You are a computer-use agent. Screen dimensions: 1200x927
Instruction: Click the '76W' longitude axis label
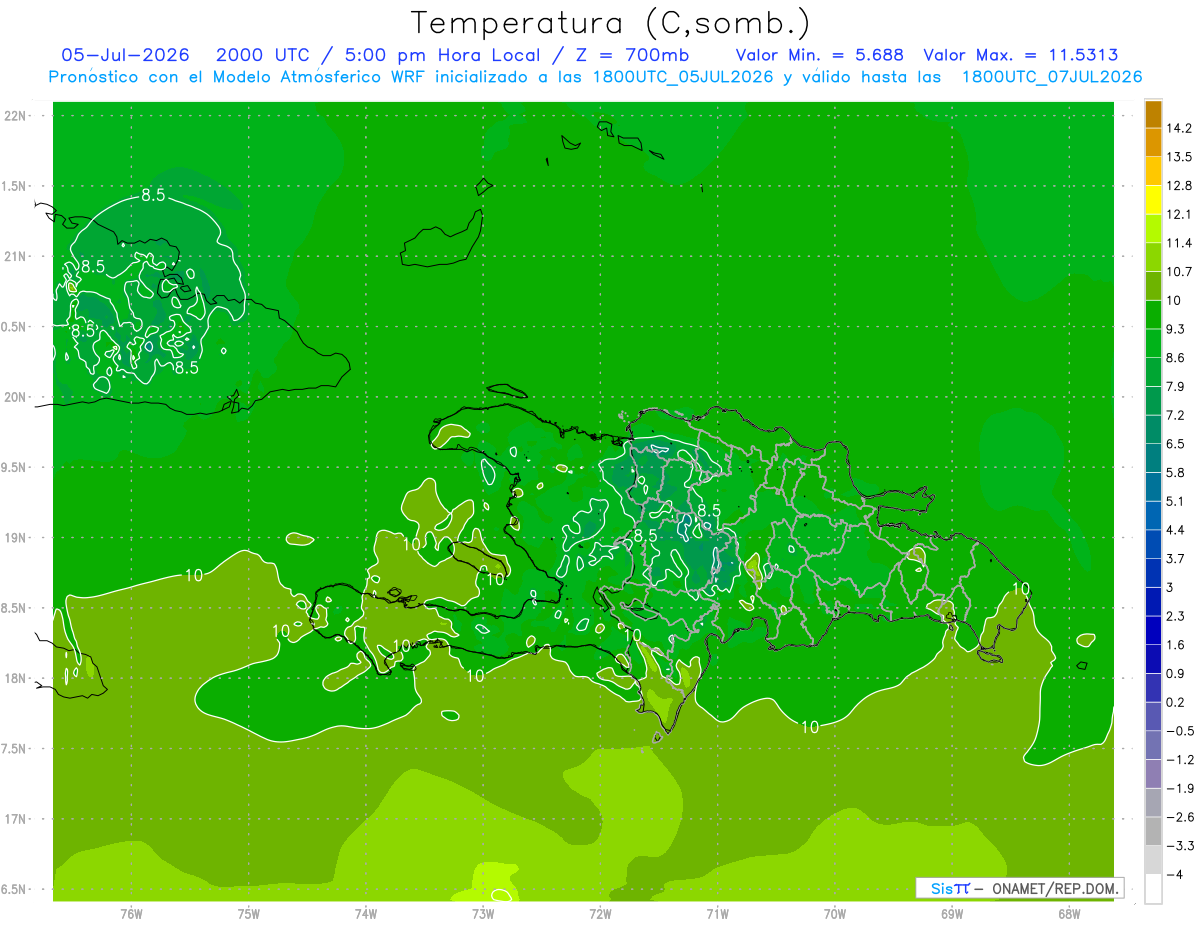131,913
